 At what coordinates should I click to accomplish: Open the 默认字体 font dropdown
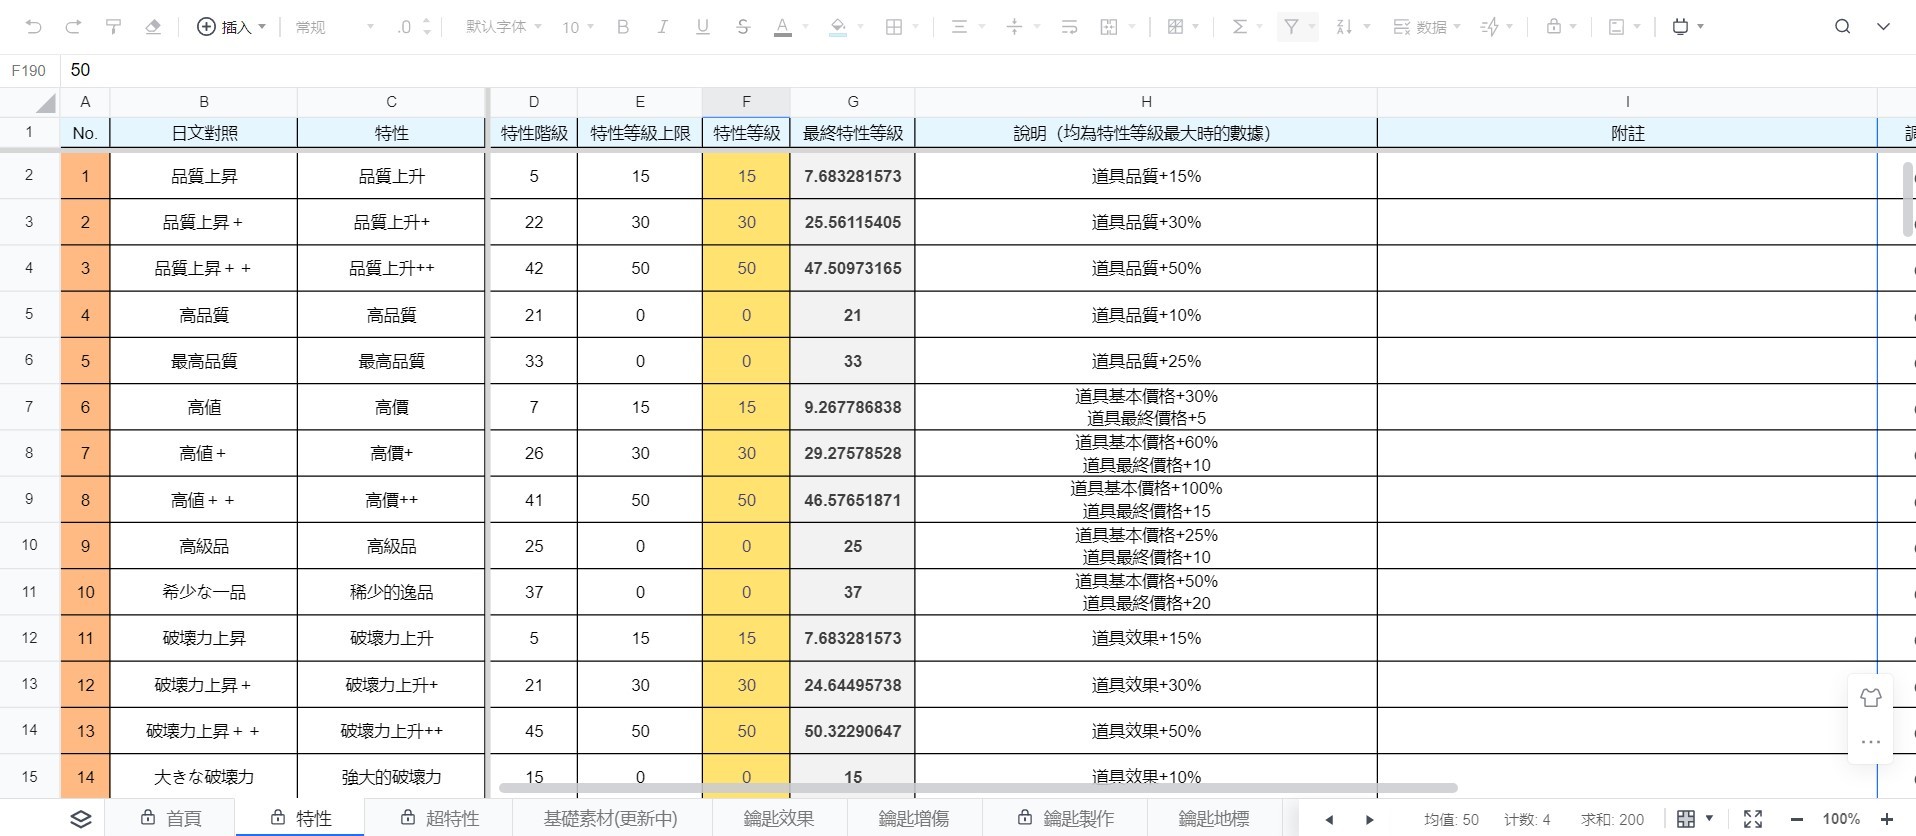[503, 27]
